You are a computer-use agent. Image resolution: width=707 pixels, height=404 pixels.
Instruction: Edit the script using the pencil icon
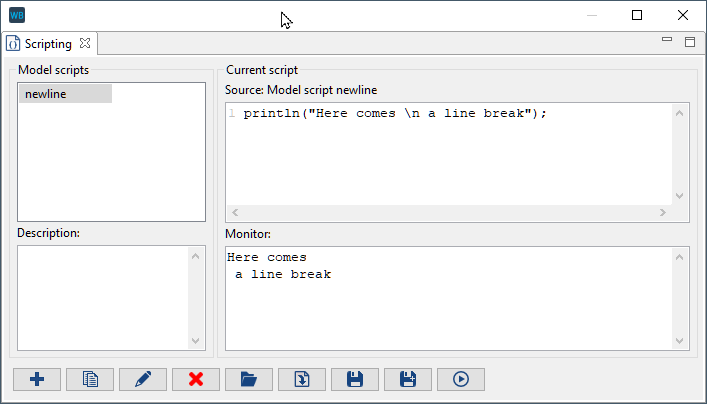(143, 379)
